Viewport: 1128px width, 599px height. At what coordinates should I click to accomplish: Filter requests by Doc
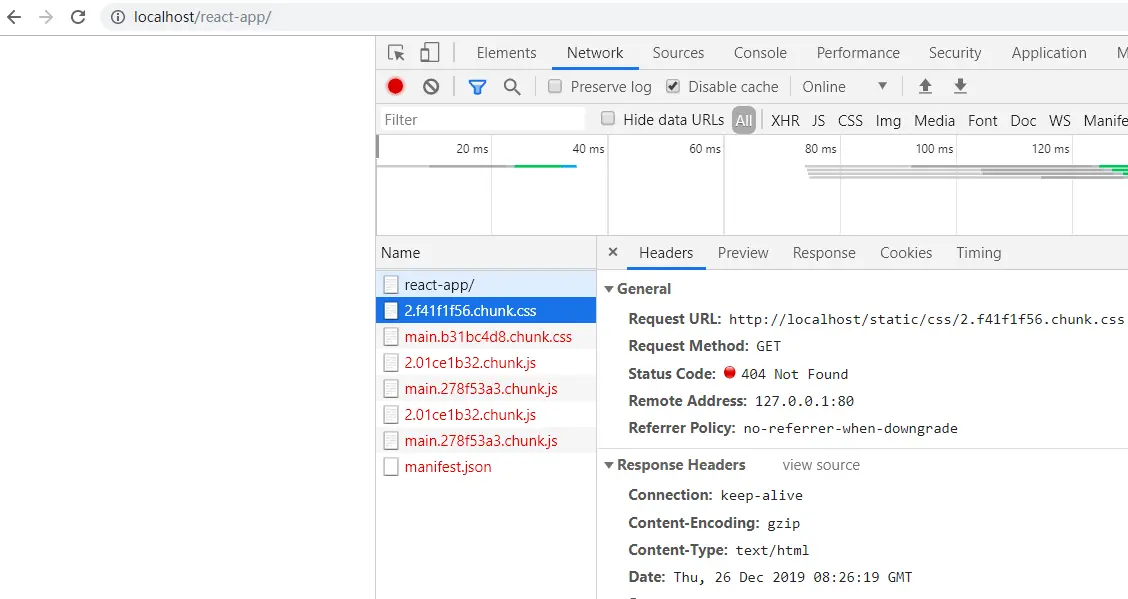click(1023, 120)
